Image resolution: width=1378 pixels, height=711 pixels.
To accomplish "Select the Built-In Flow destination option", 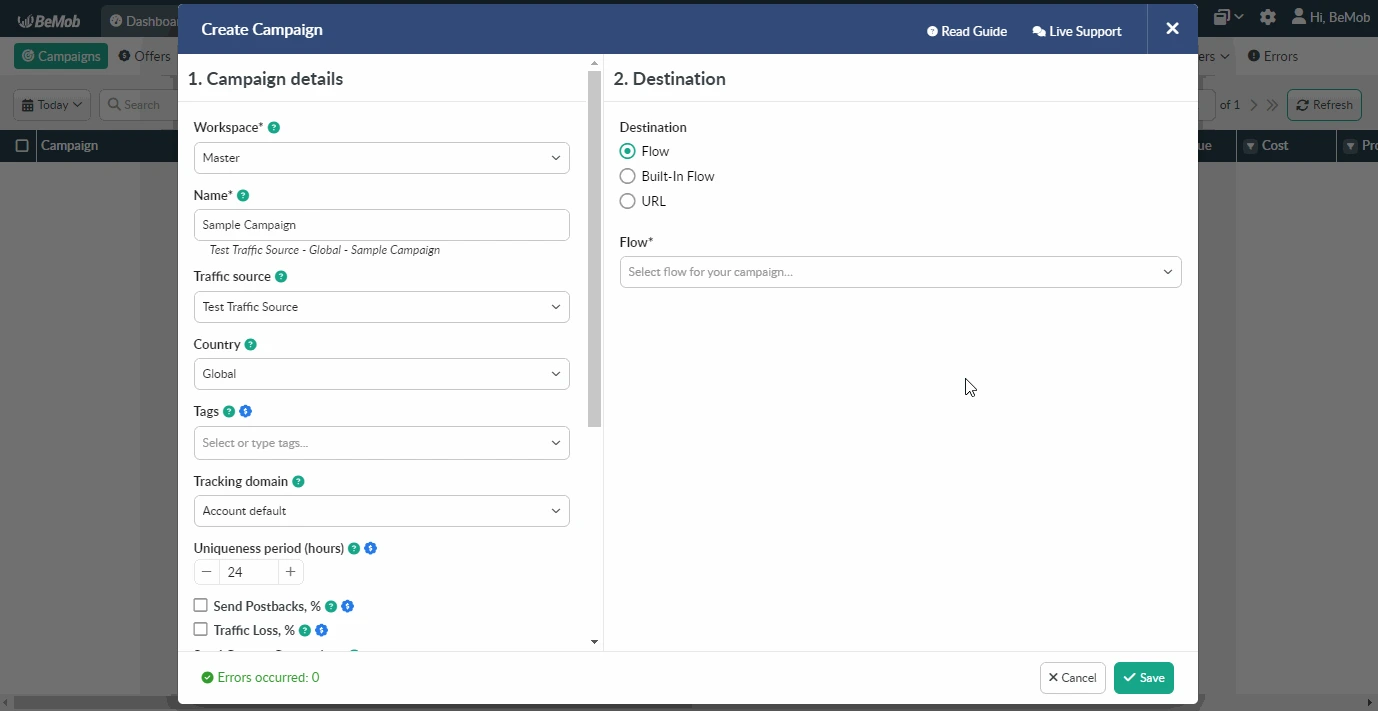I will coord(628,176).
